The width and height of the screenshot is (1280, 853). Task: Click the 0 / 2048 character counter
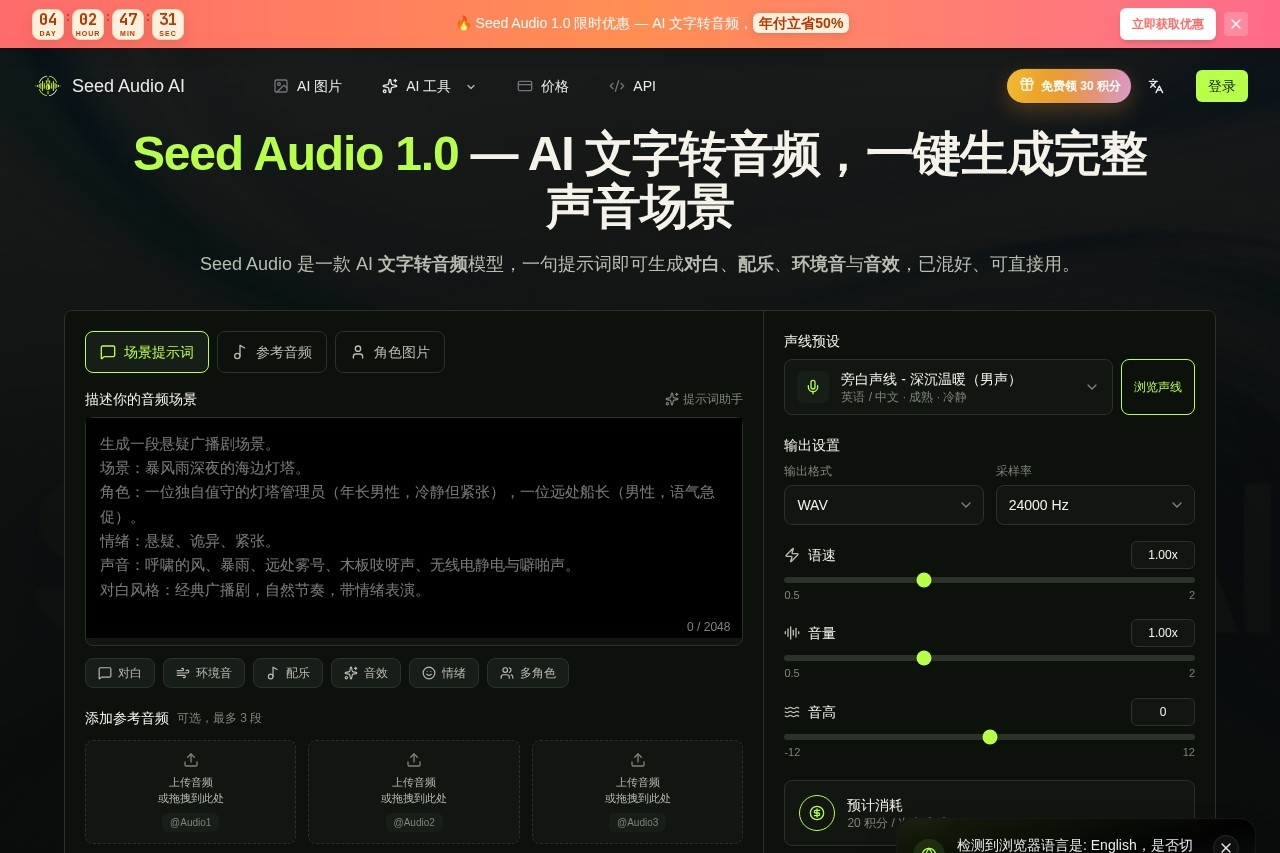click(708, 627)
